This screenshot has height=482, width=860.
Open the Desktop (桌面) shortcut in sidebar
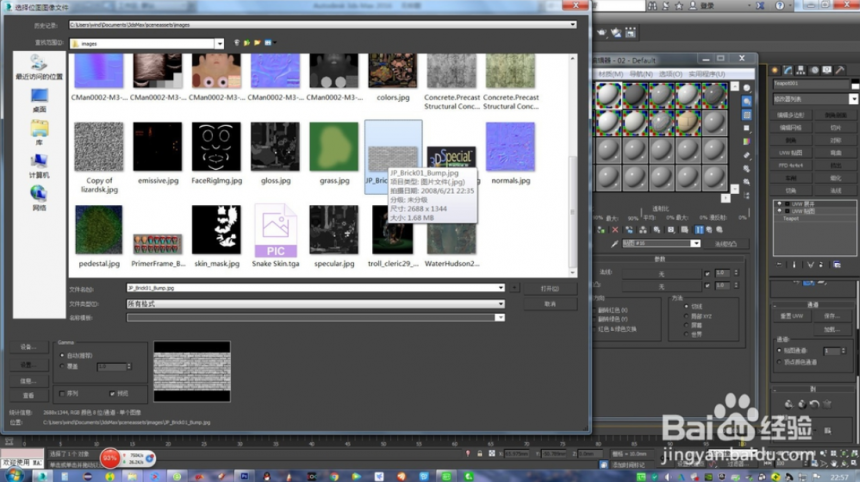point(39,100)
